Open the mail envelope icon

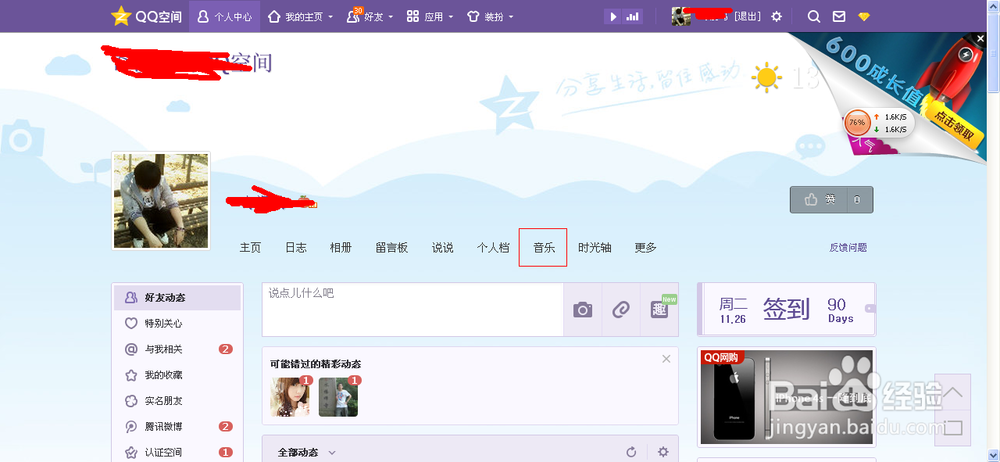(x=839, y=17)
